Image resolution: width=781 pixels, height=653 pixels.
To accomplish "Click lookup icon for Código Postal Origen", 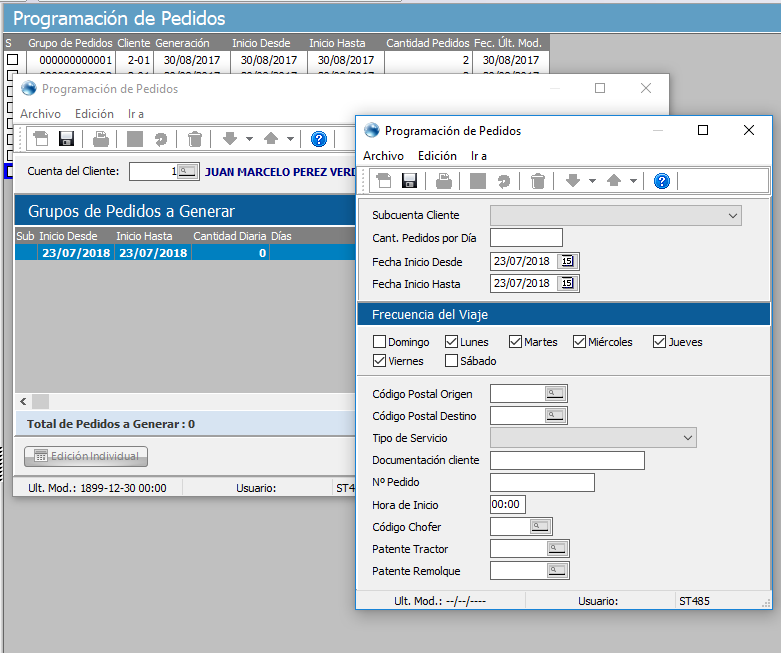I will pyautogui.click(x=555, y=394).
